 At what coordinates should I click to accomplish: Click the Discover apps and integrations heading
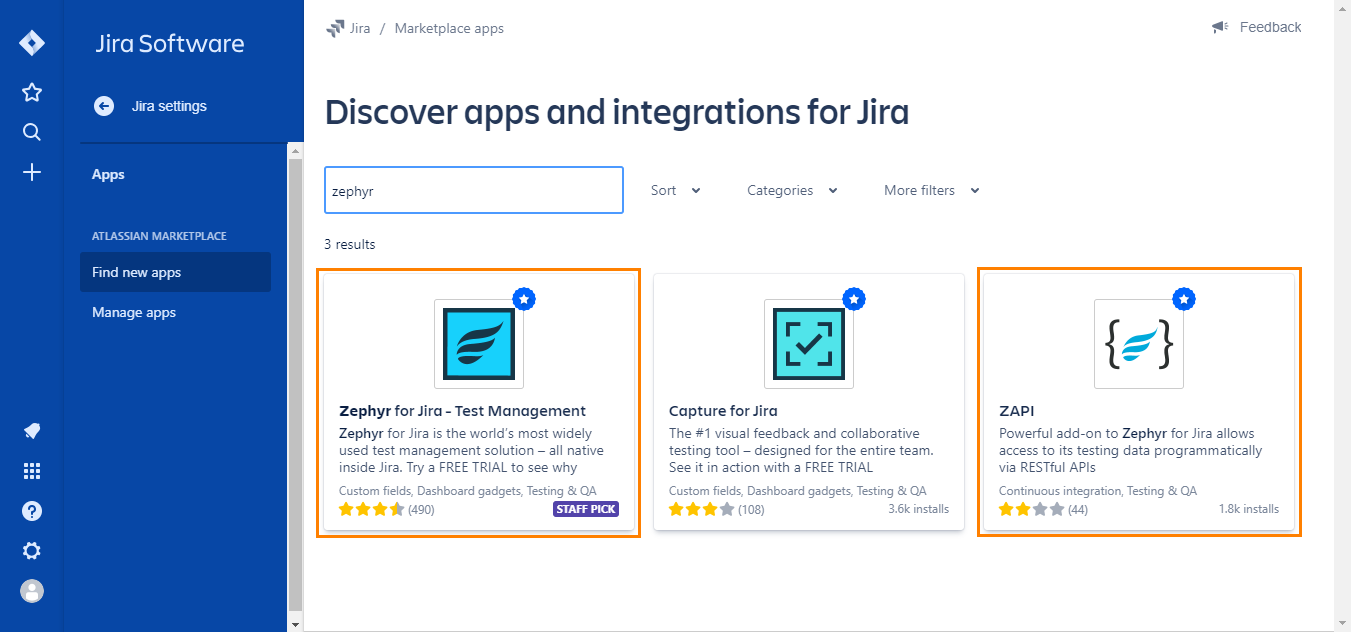tap(617, 112)
